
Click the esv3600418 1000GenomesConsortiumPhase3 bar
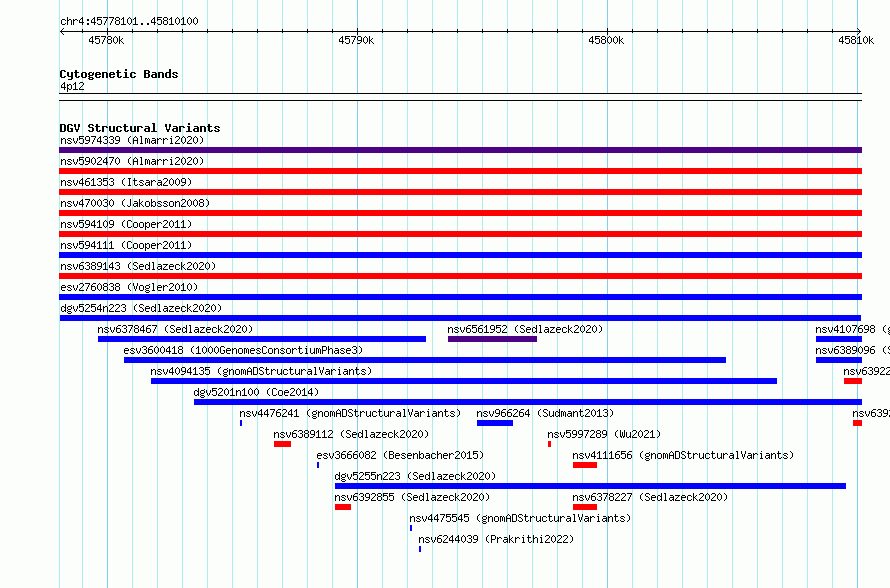[x=425, y=360]
